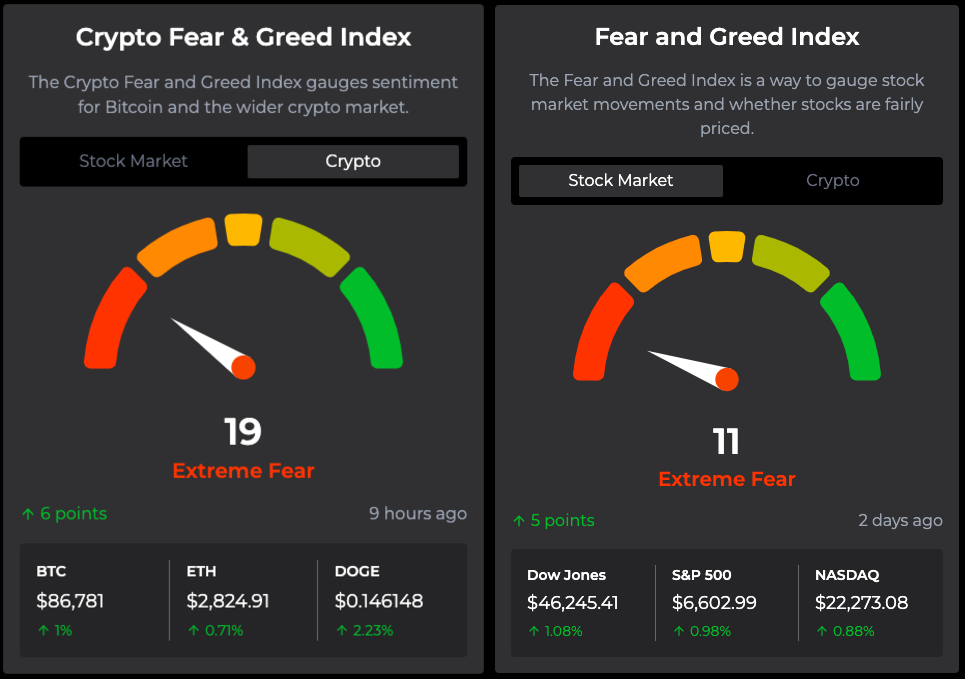Click the orange fear arc of the stock gauge

[663, 262]
